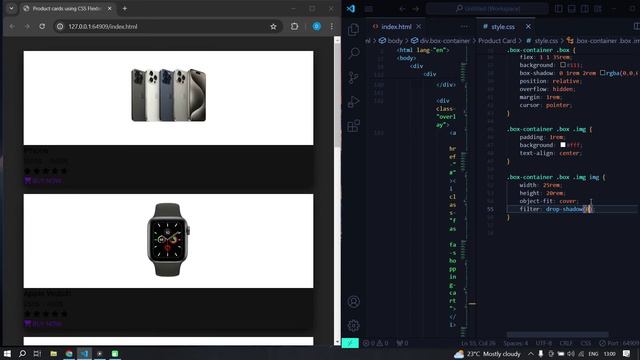Open the weather widget showing 23°C Mostly cloudy
Screen dimensions: 640x360
[x=487, y=354]
